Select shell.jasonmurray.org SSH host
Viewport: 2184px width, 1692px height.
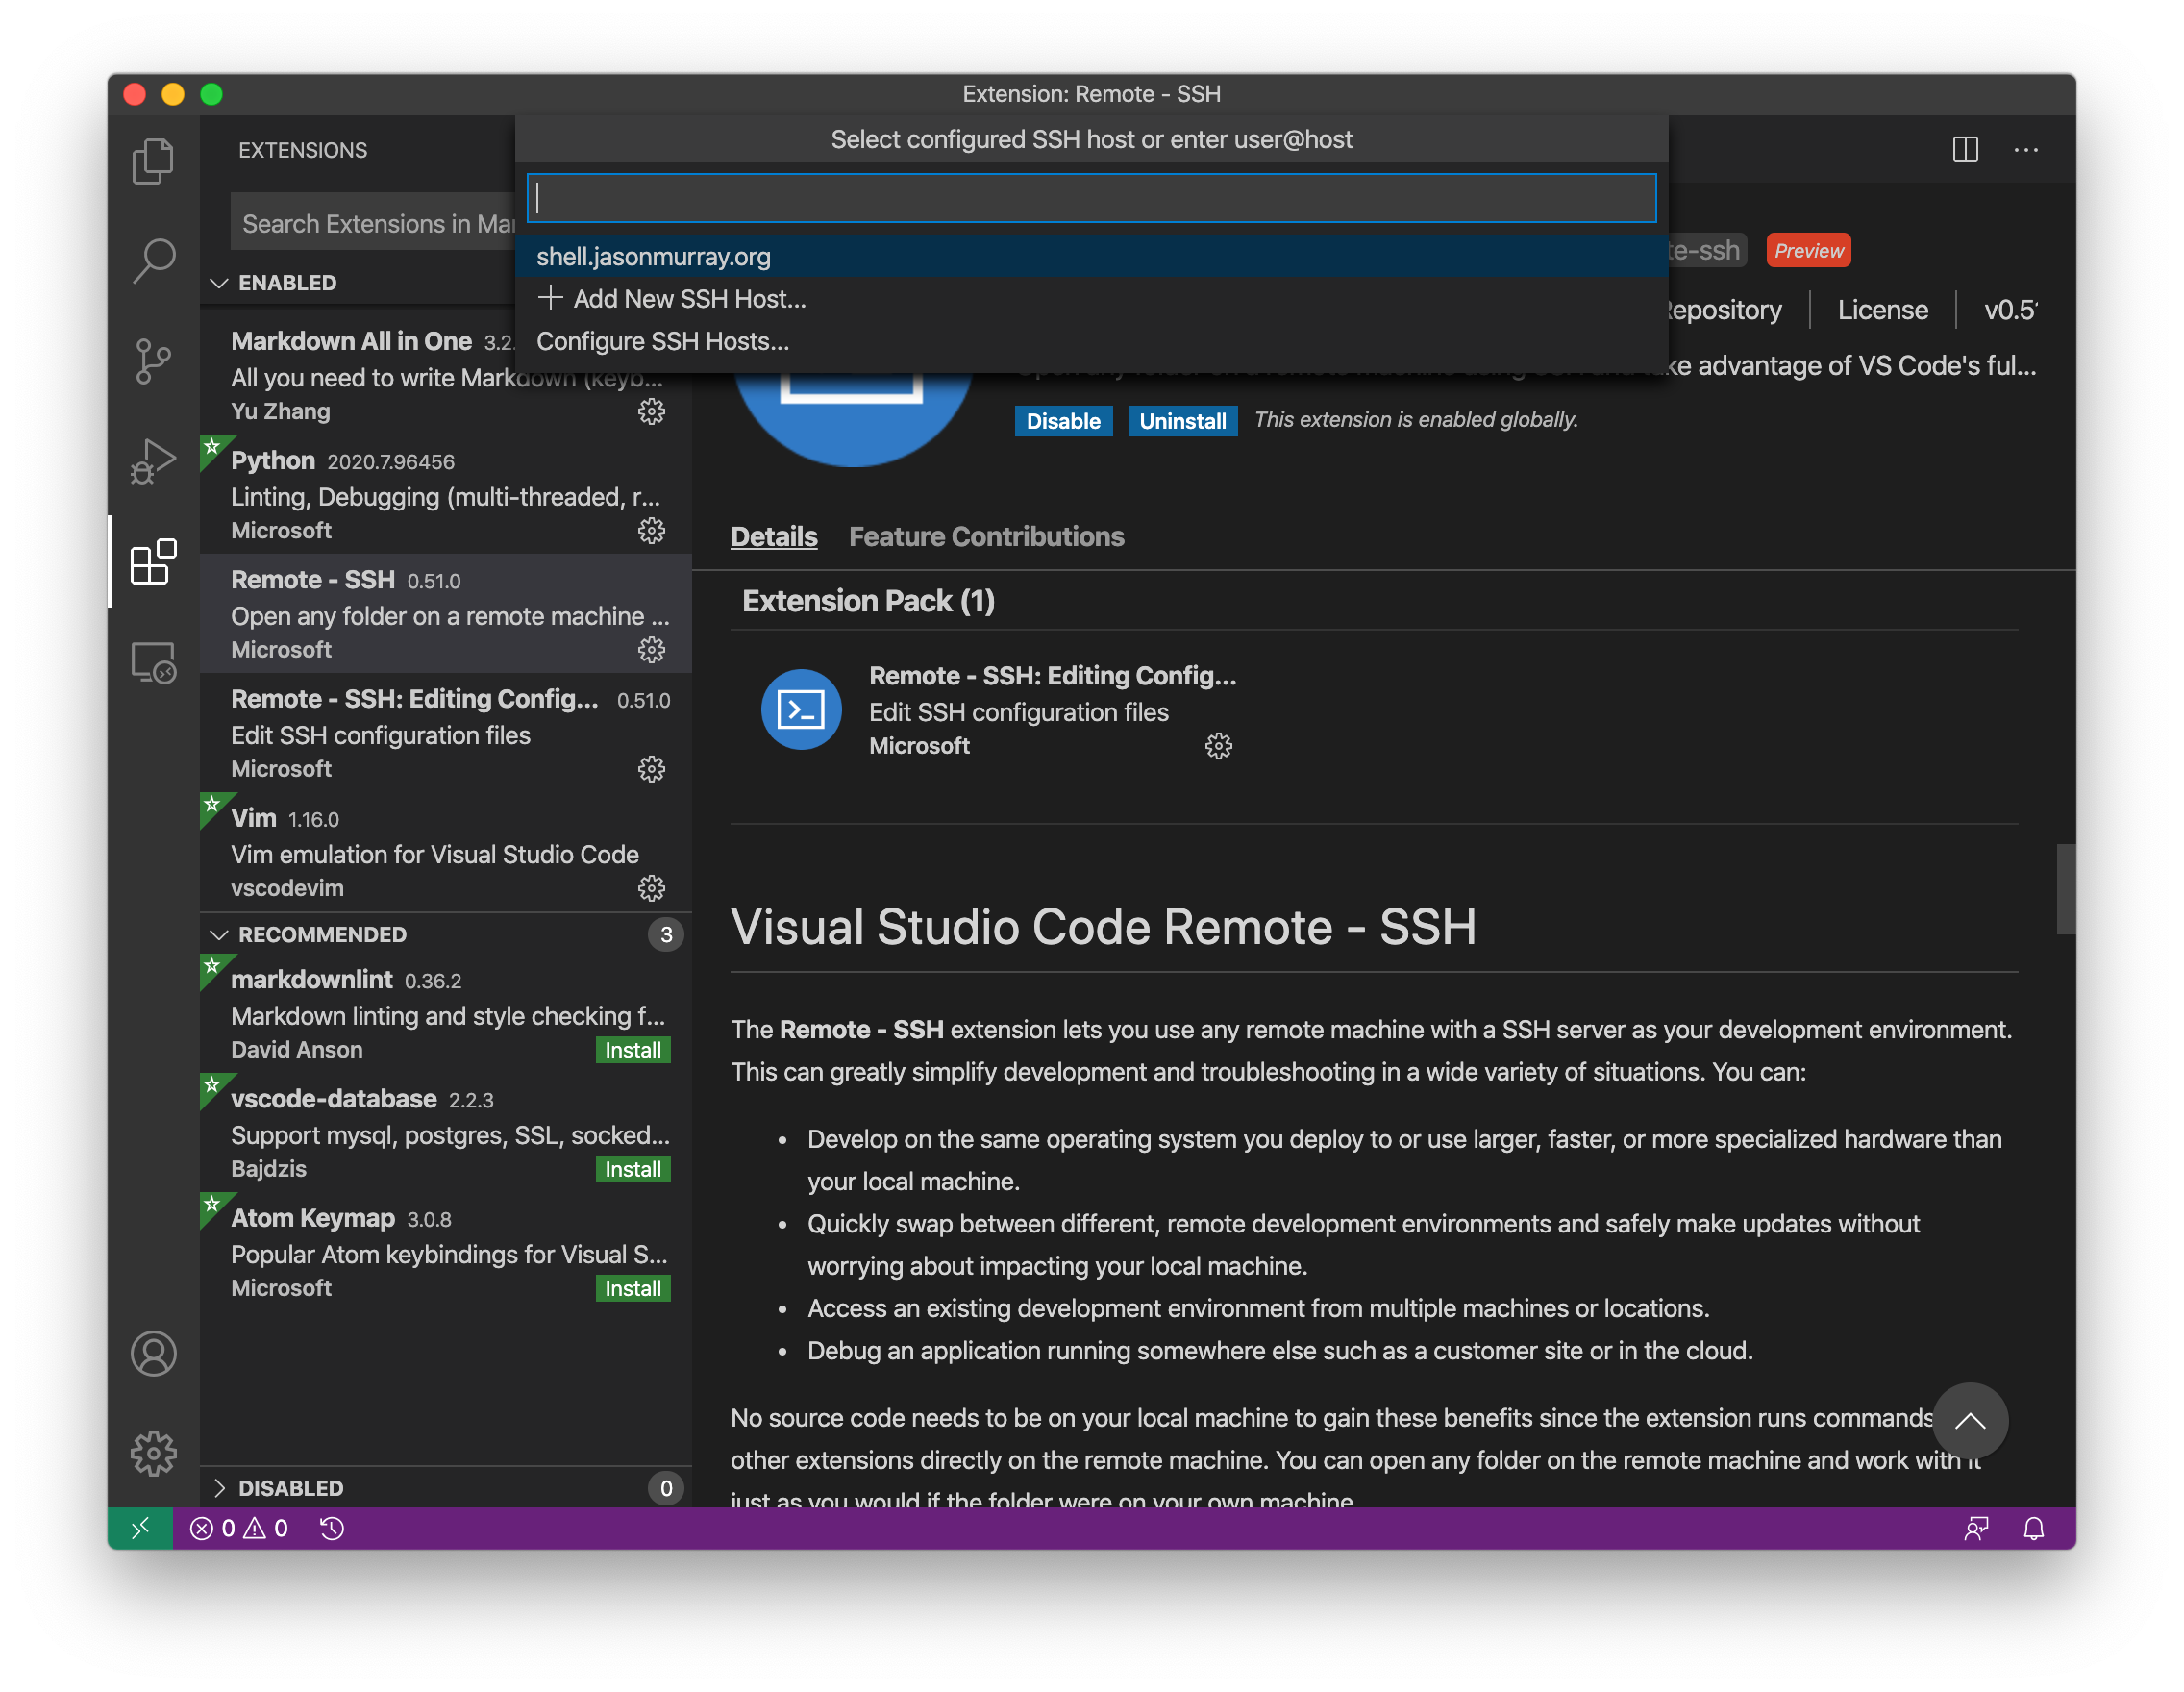[x=1088, y=256]
